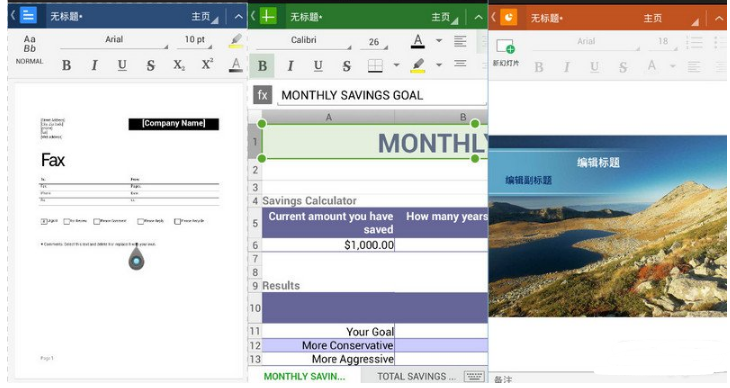Toggle italic in the document toolbar
The height and width of the screenshot is (388, 730).
pyautogui.click(x=95, y=65)
